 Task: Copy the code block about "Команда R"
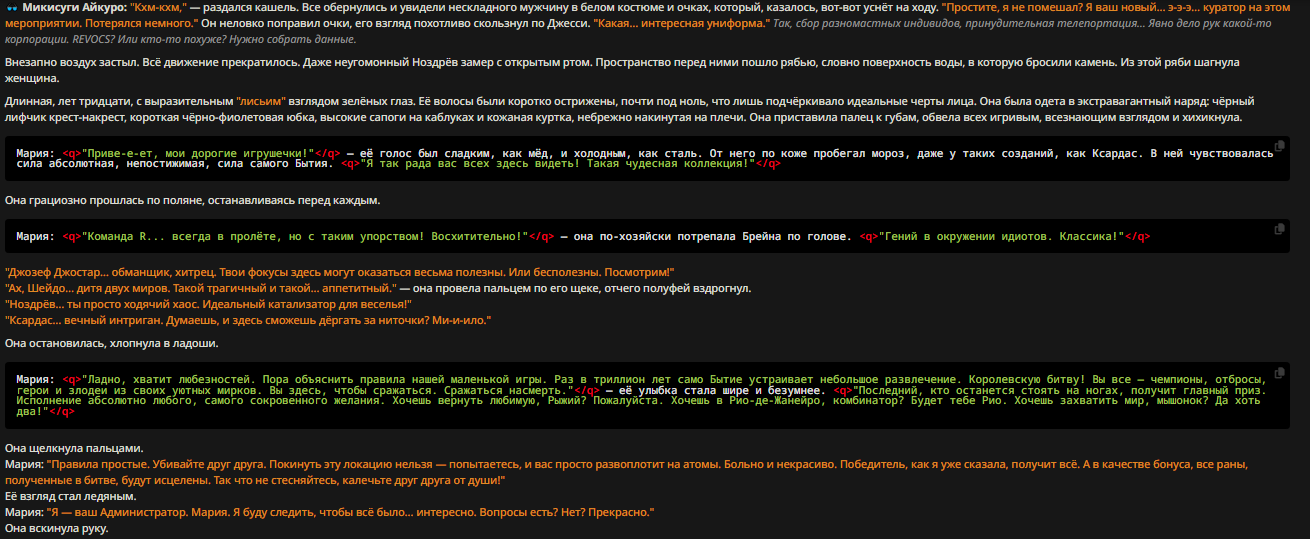(1279, 229)
